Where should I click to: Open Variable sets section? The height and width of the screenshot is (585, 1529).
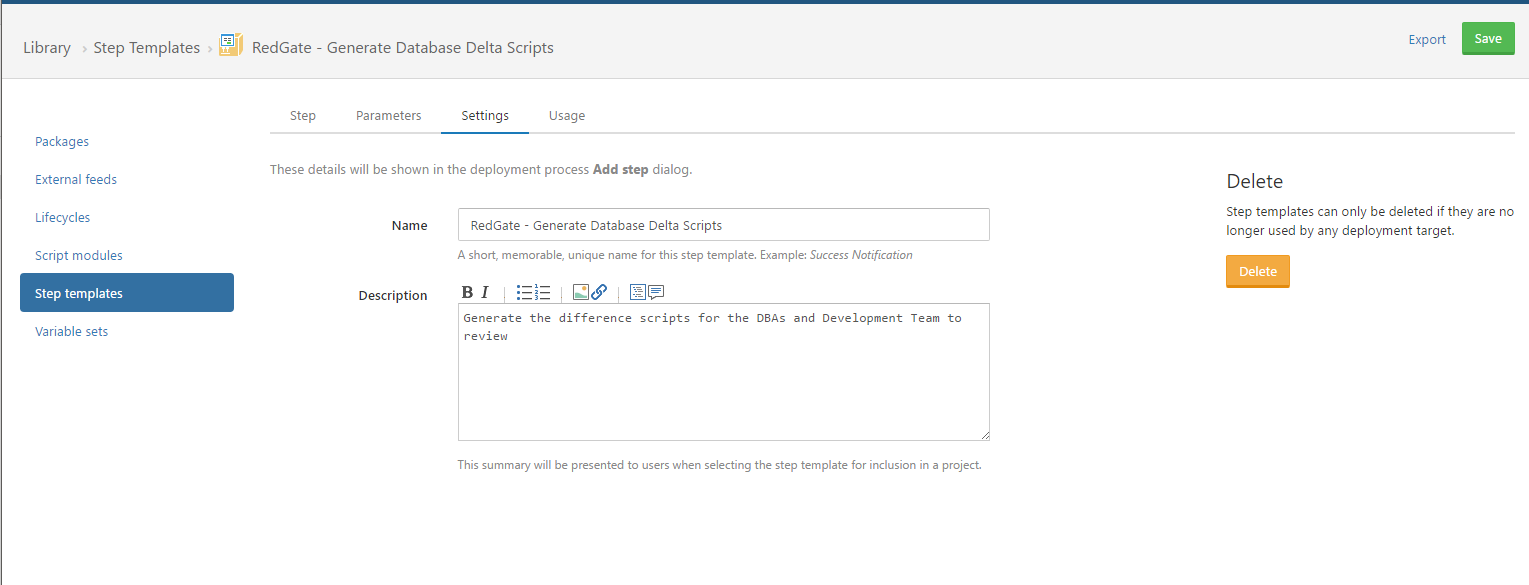[x=71, y=332]
